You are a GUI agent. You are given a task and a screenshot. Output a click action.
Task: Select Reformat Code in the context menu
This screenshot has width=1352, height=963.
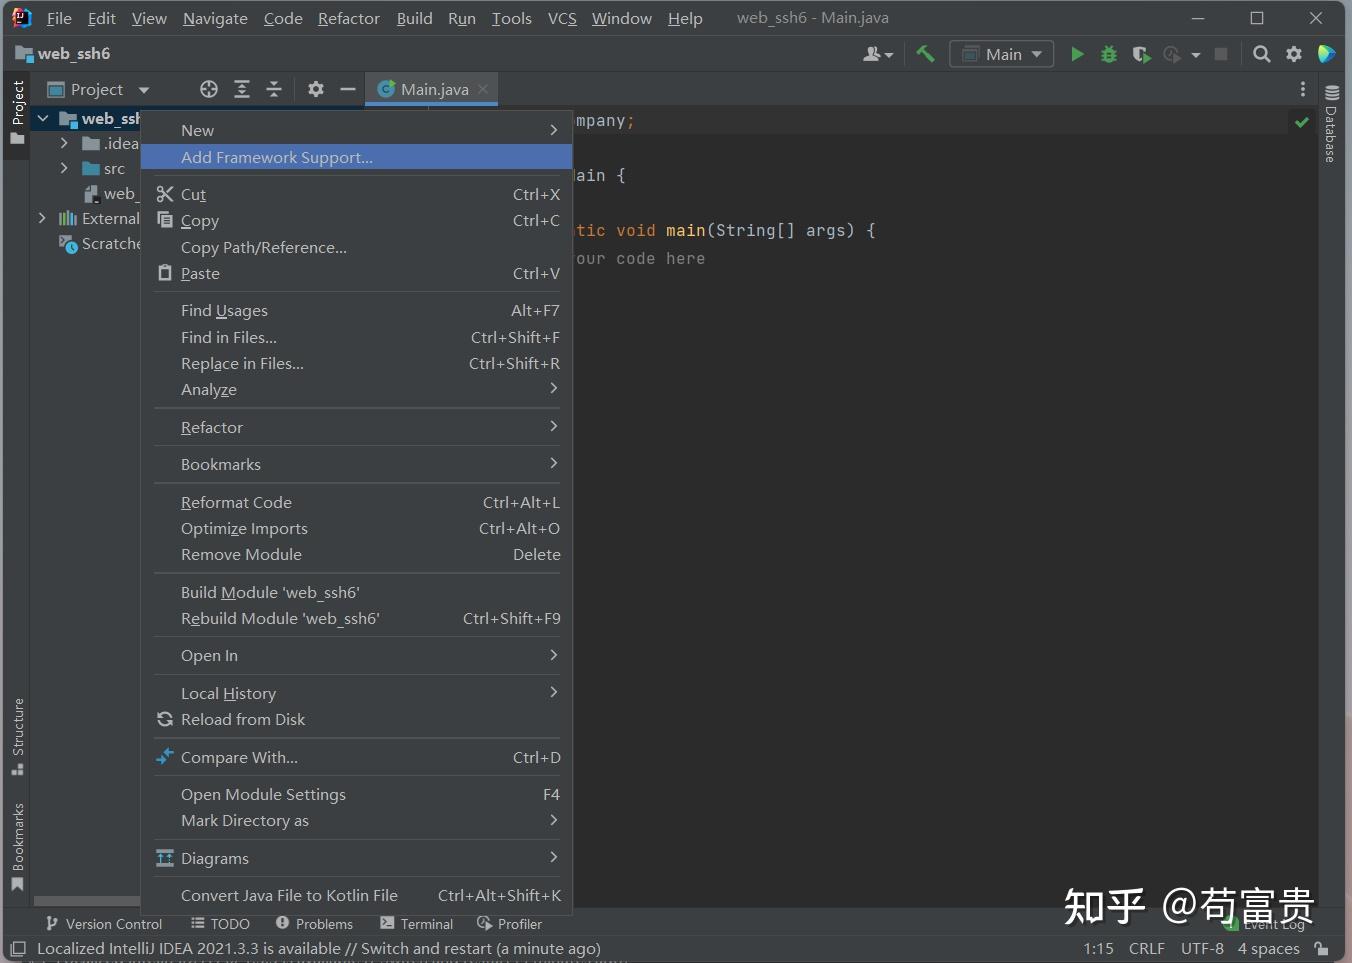tap(236, 502)
